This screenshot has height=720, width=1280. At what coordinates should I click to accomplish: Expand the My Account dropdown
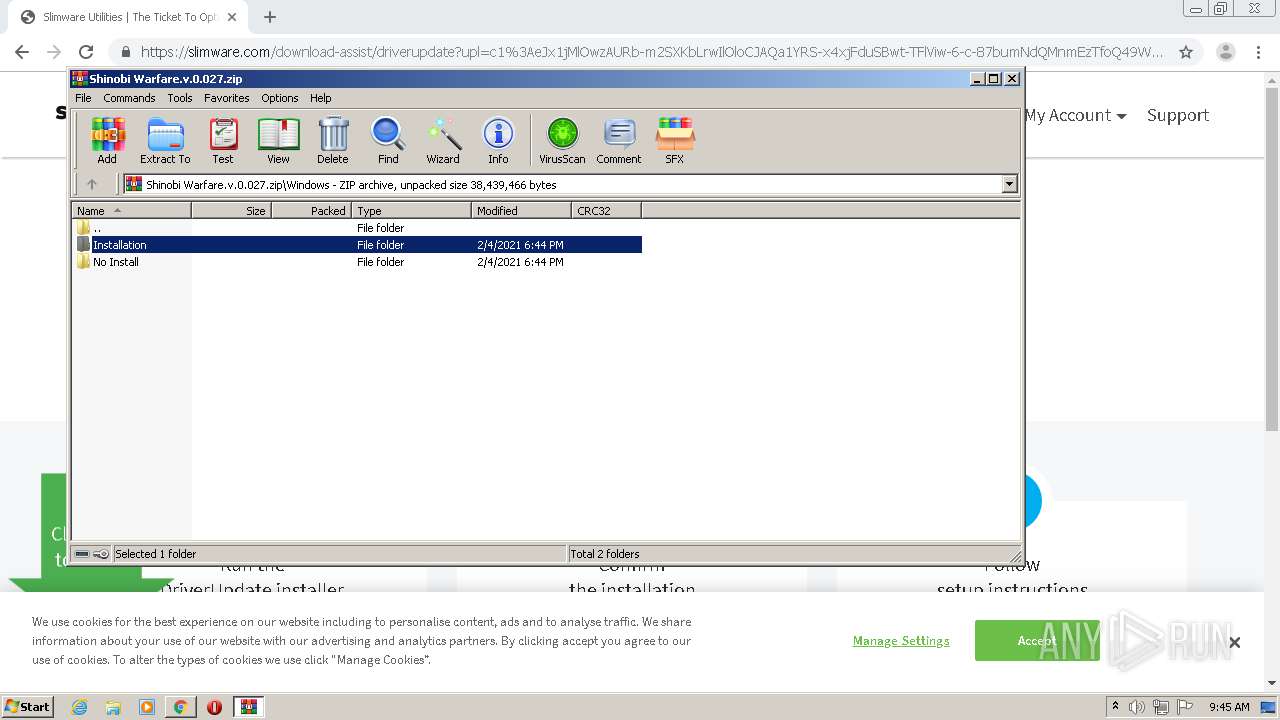click(x=1075, y=116)
